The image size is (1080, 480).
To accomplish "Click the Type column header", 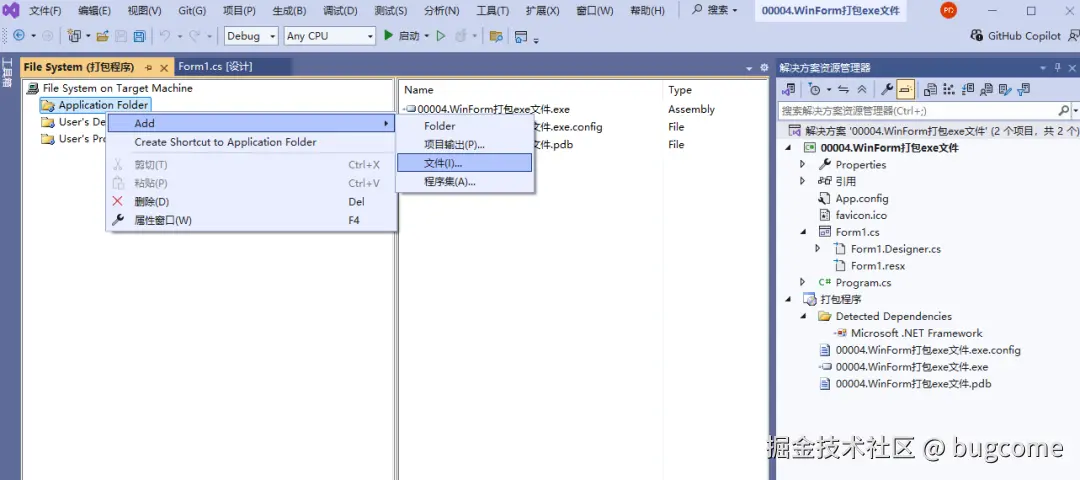I will tap(680, 90).
